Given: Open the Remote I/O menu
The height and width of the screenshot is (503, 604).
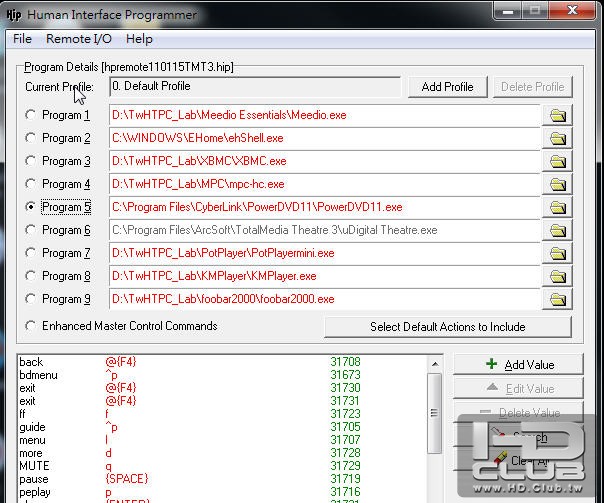Looking at the screenshot, I should [x=79, y=39].
